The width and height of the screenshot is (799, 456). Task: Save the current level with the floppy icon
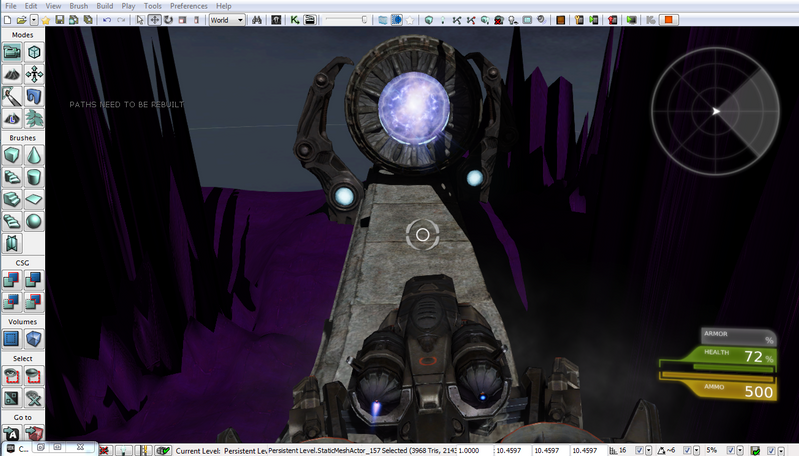60,20
